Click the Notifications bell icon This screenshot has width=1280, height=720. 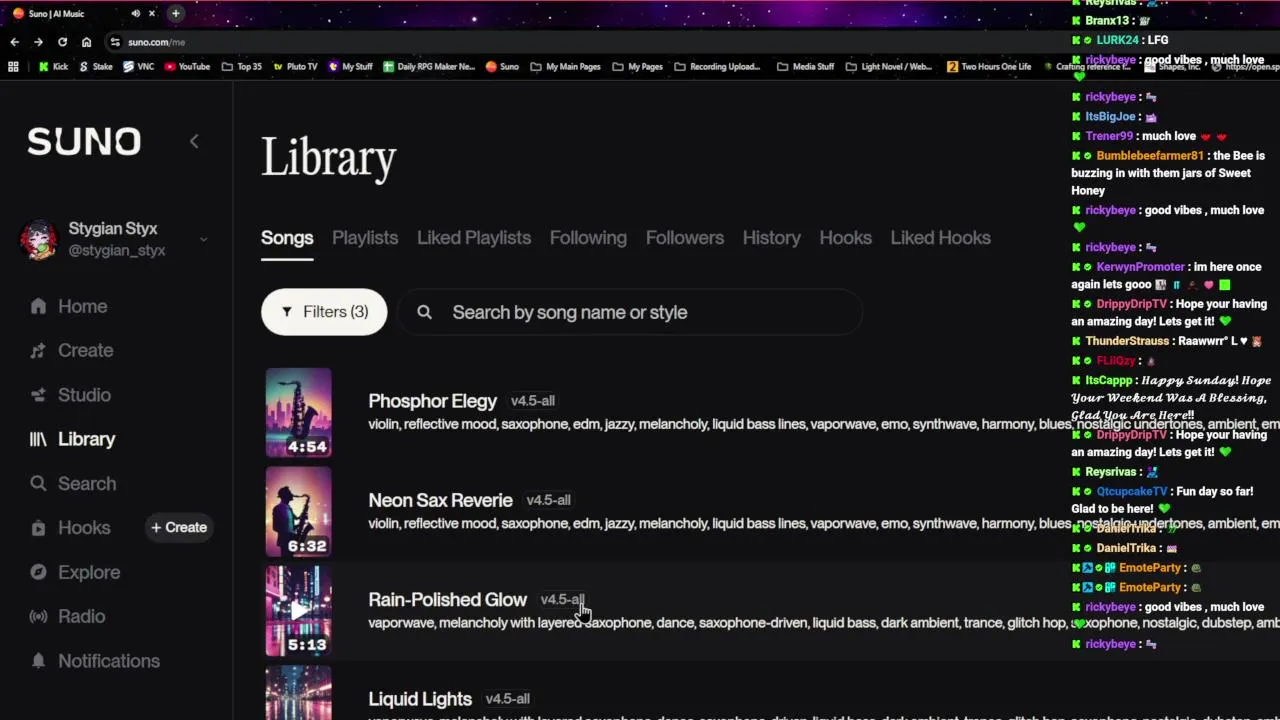(38, 660)
